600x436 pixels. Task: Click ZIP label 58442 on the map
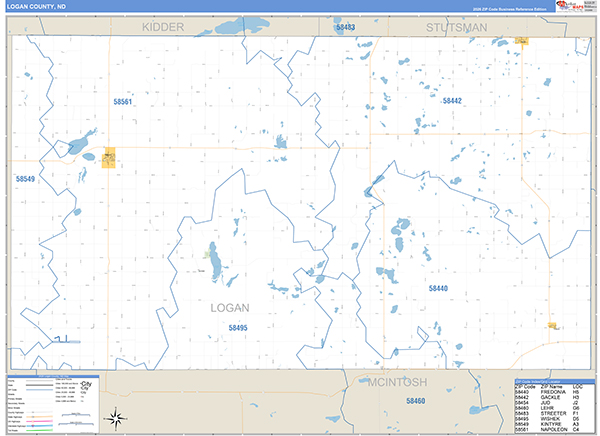[452, 101]
